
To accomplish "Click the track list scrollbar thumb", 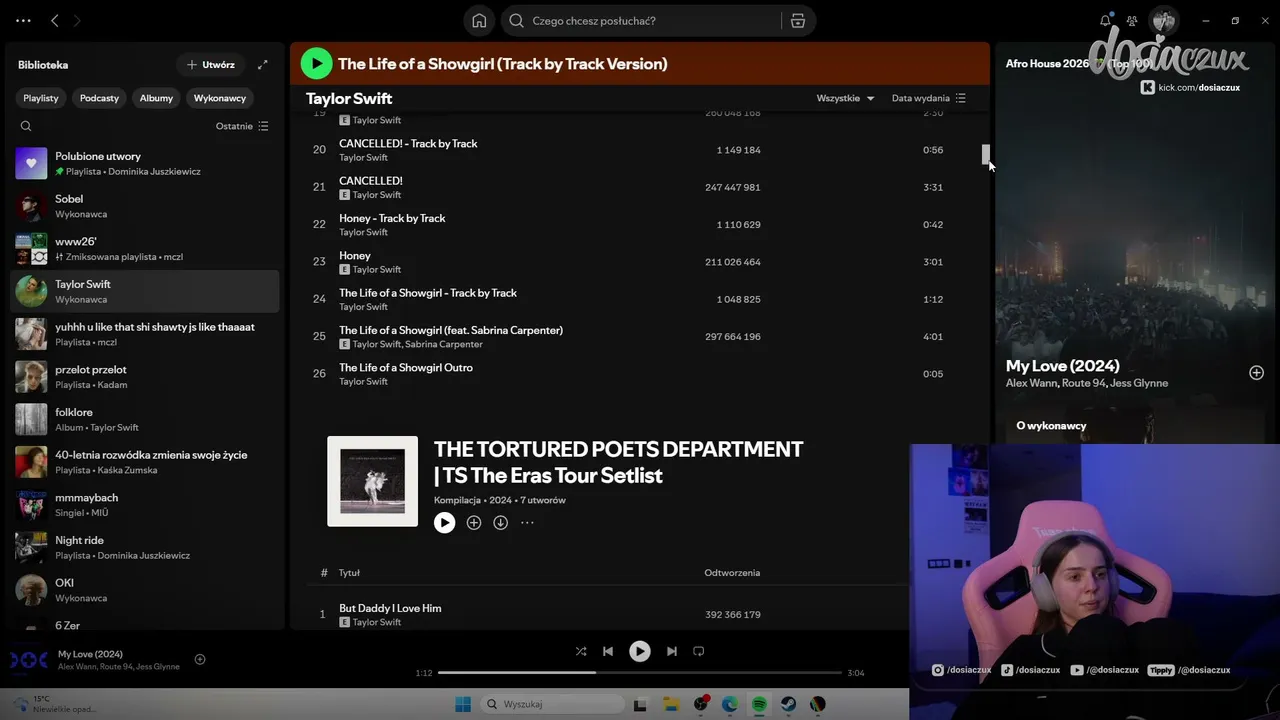I will [x=985, y=154].
